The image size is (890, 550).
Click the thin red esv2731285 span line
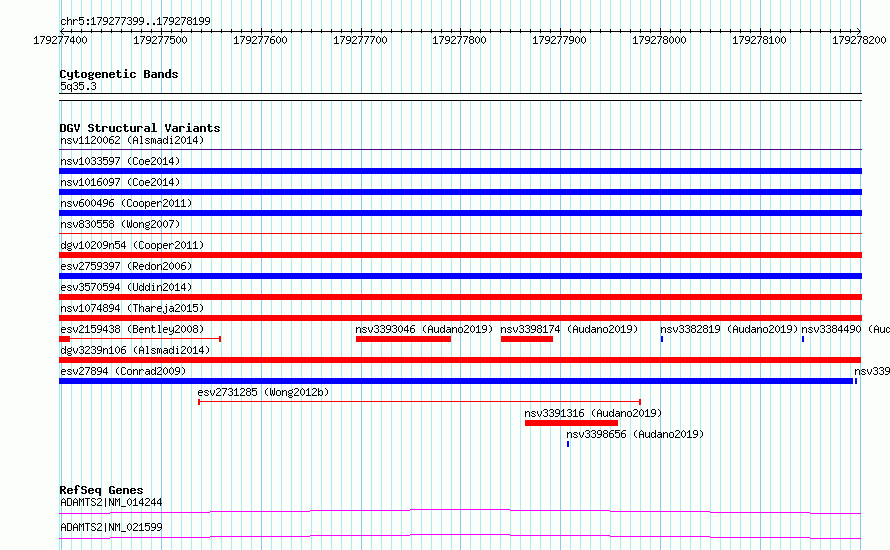[x=419, y=402]
